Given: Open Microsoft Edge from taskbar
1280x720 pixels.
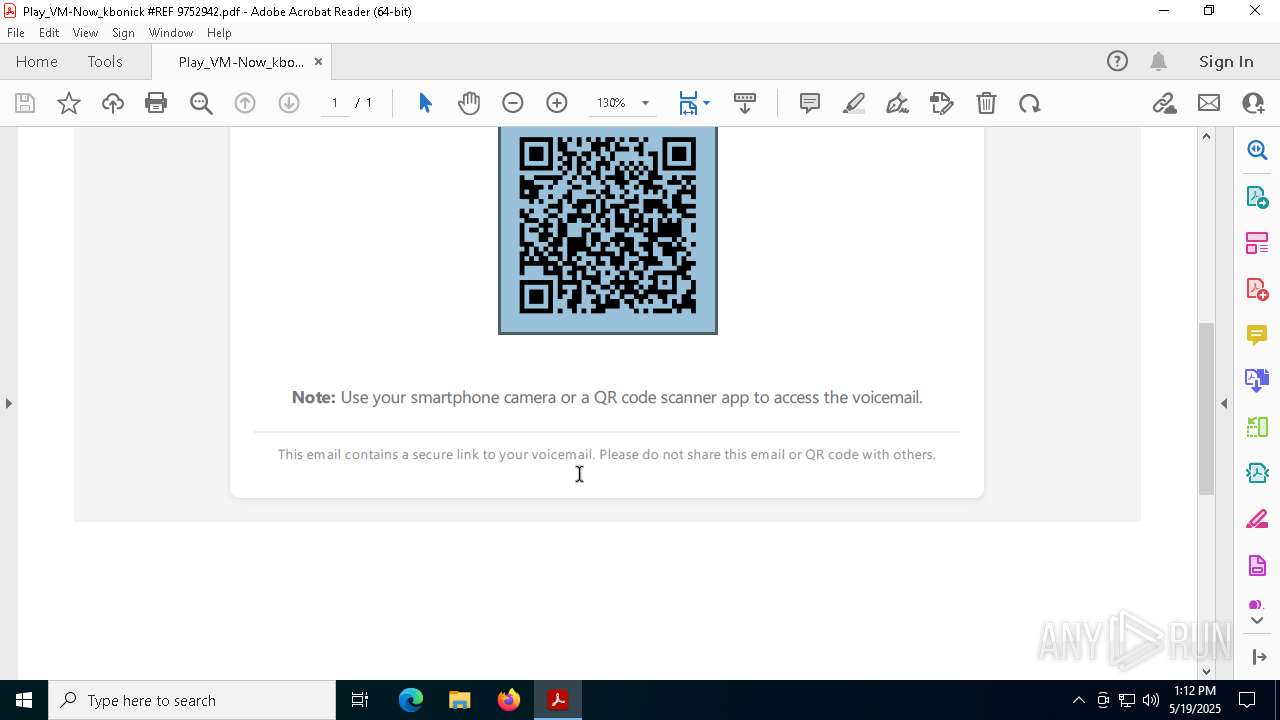Looking at the screenshot, I should (411, 700).
